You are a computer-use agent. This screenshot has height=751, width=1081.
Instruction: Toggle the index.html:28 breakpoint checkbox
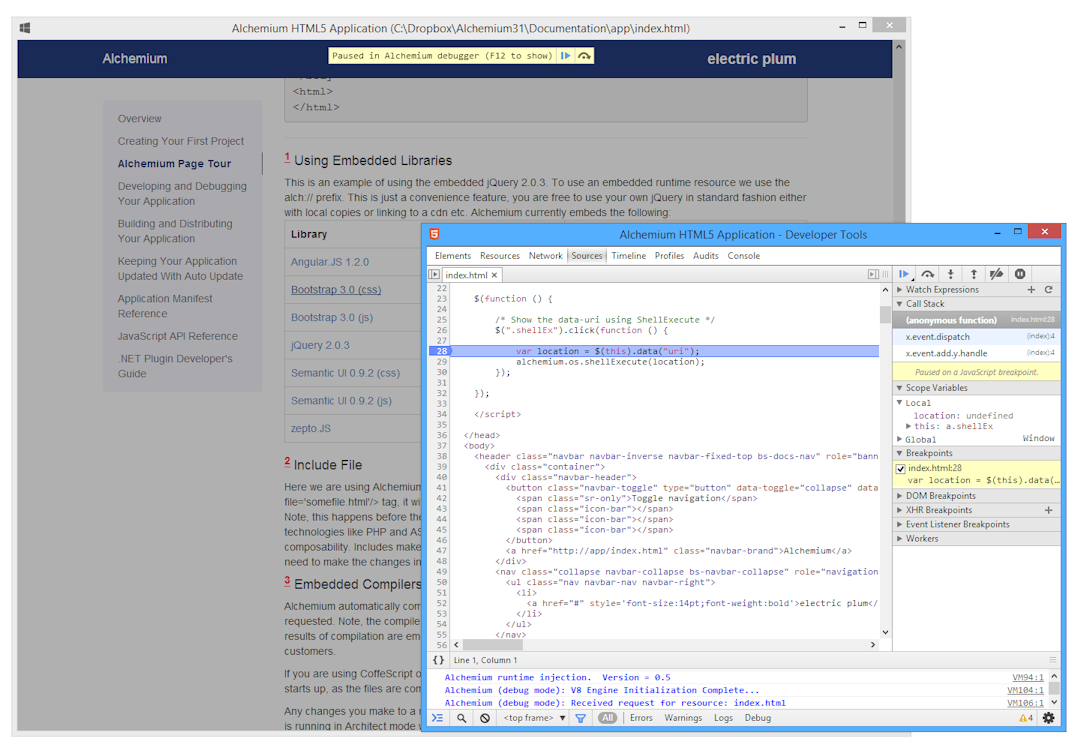tap(900, 468)
